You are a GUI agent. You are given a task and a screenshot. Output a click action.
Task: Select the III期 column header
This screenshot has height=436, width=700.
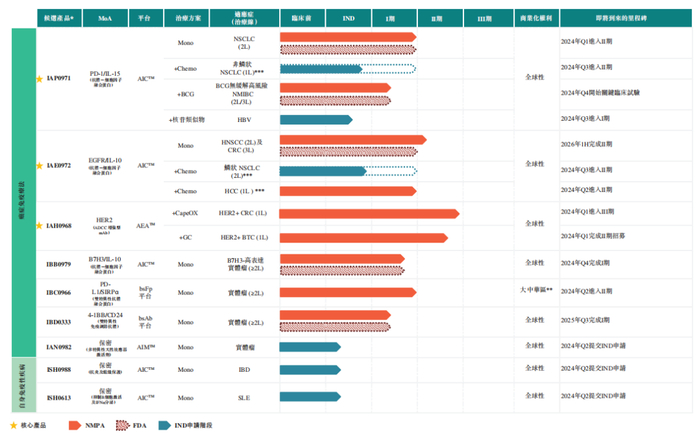(x=488, y=18)
